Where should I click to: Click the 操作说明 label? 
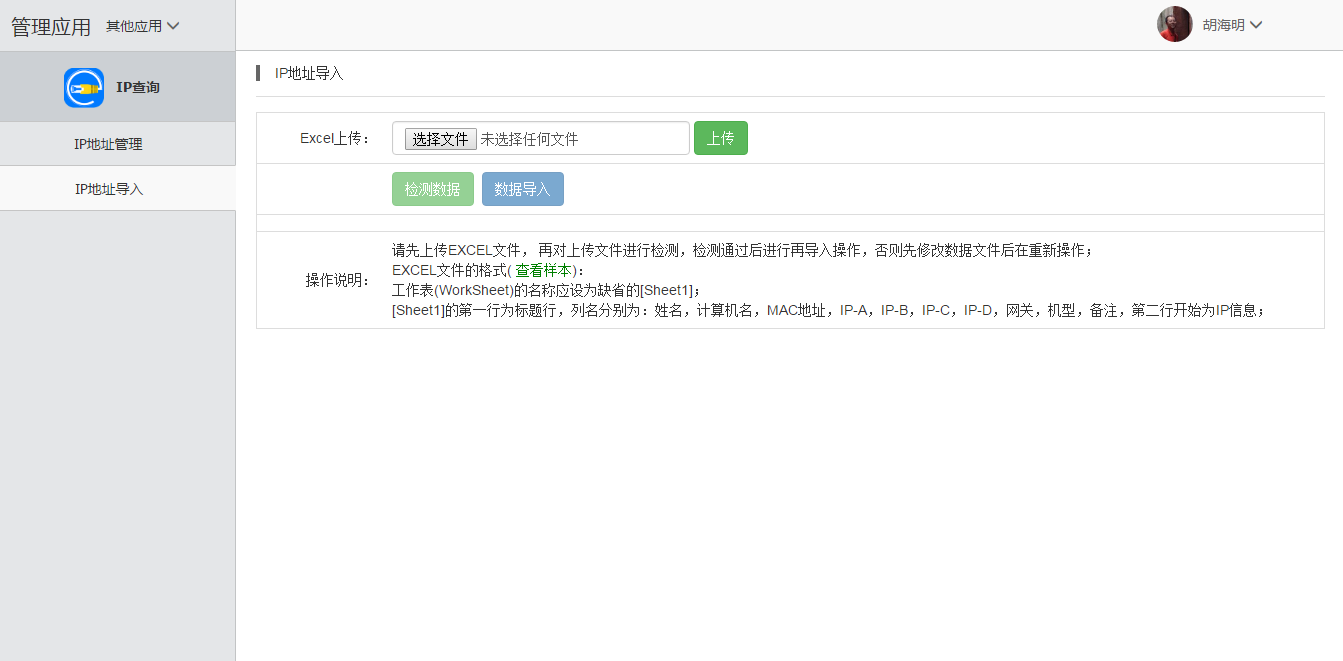point(337,280)
